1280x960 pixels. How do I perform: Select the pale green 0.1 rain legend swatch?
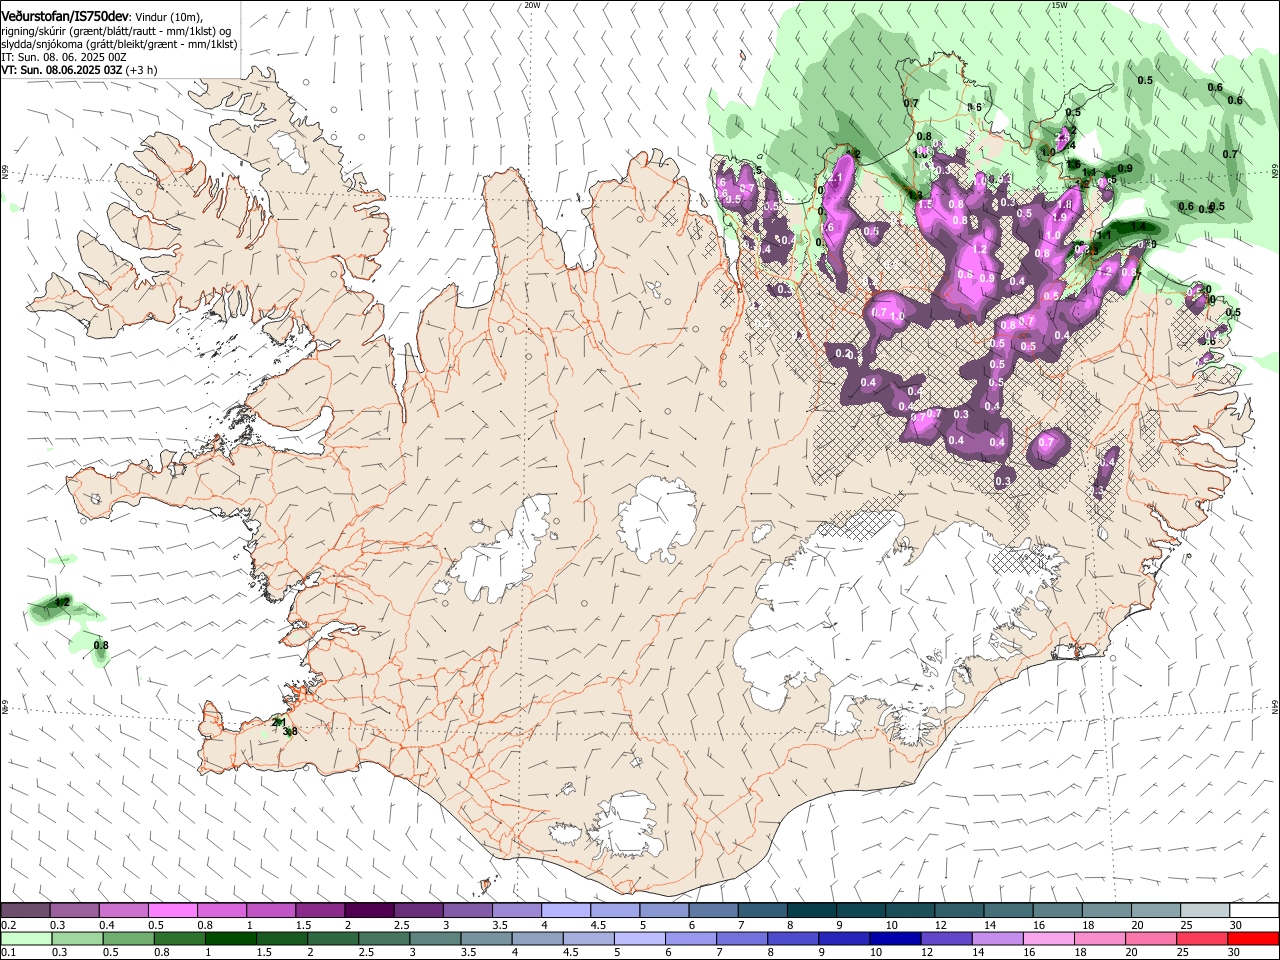(x=26, y=939)
